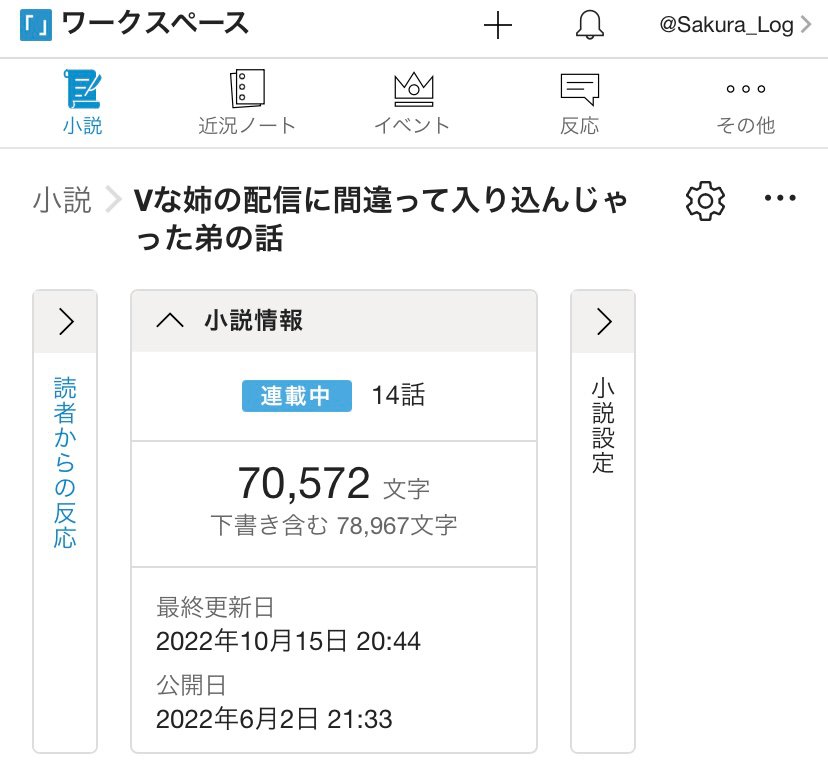
Task: Open the novel settings gear icon
Action: pos(705,201)
